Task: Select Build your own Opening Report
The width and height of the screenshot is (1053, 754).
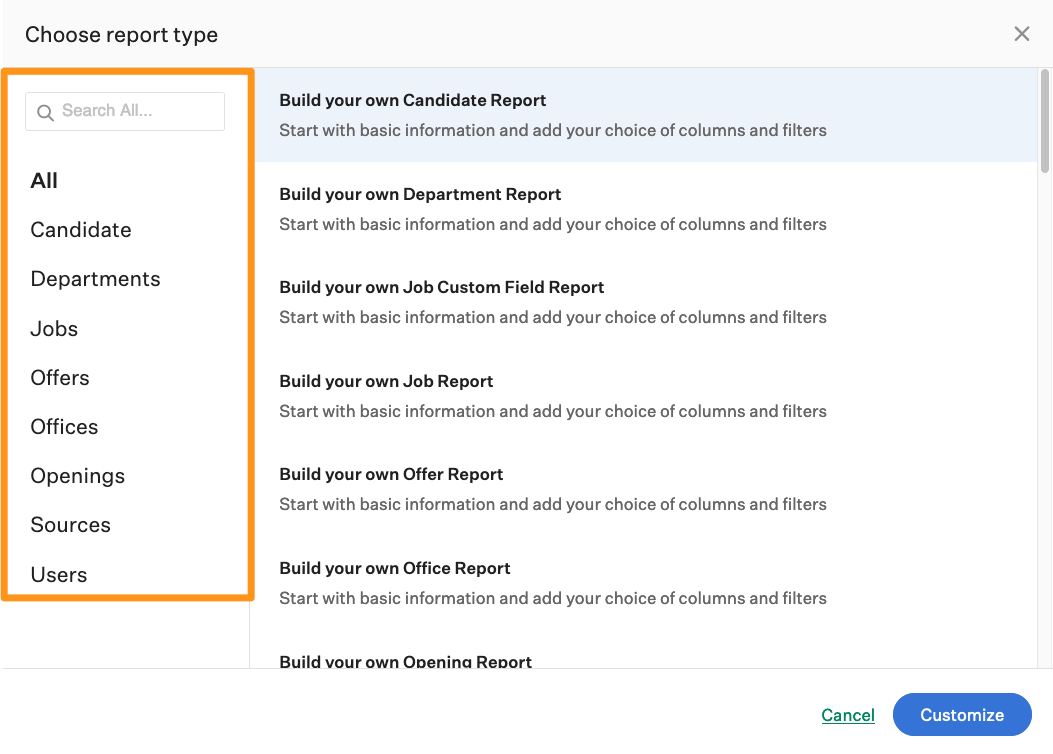Action: (x=646, y=650)
